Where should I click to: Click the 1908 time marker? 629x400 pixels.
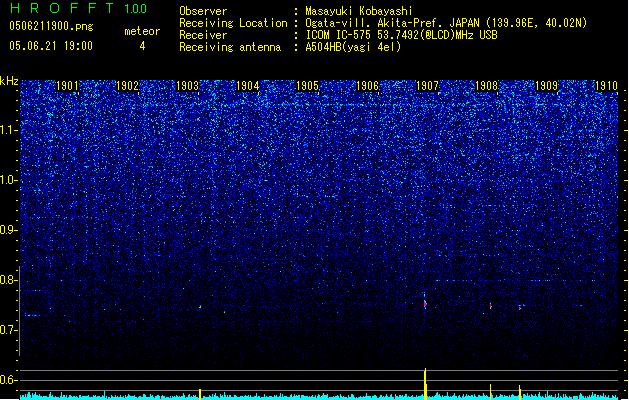487,85
